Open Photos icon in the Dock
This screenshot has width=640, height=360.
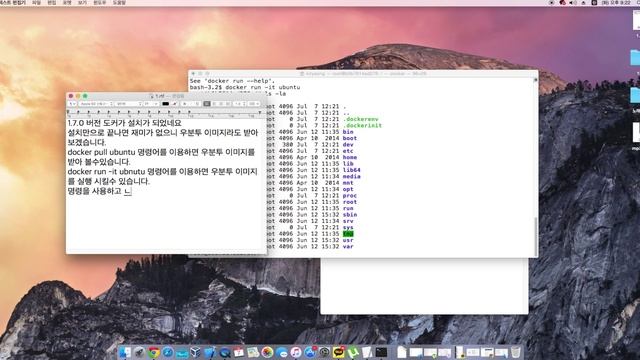point(267,352)
